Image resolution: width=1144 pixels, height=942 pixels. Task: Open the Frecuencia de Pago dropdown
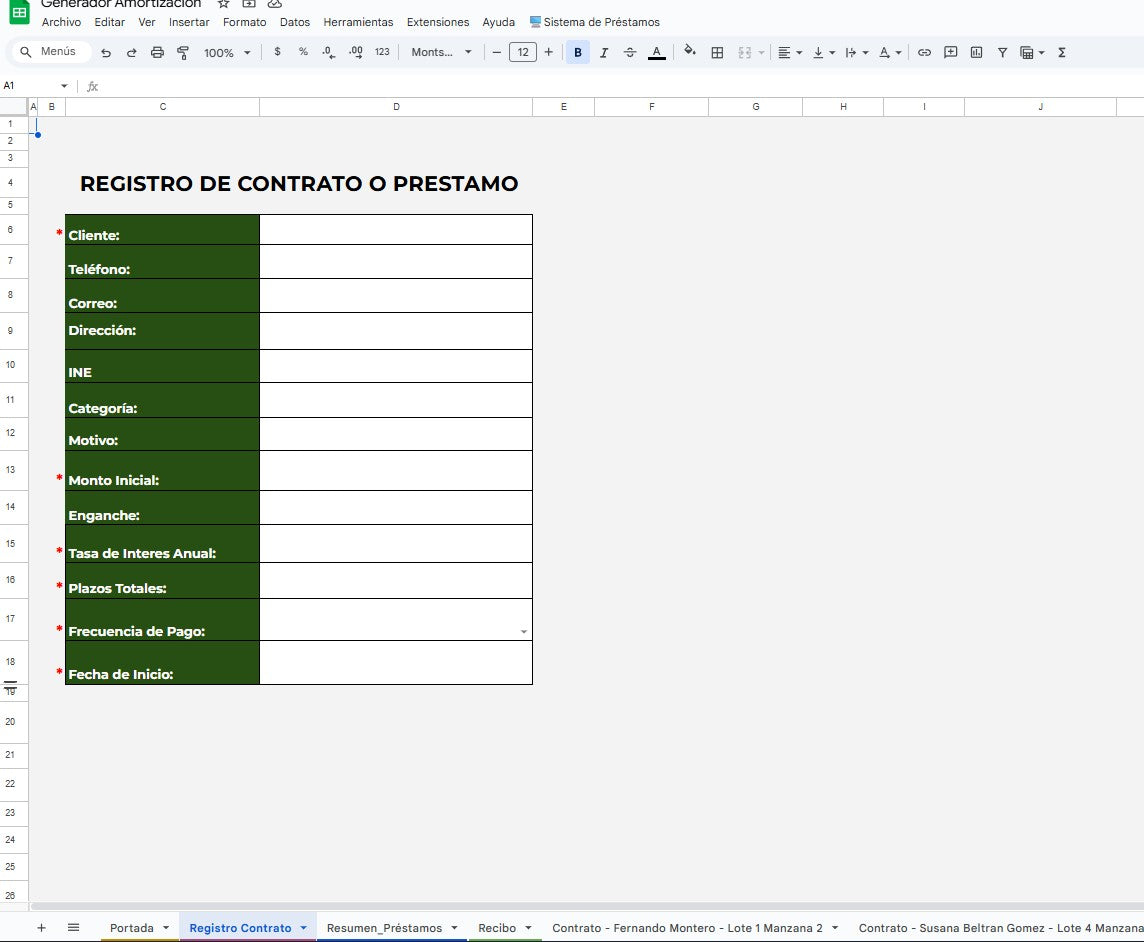[523, 631]
